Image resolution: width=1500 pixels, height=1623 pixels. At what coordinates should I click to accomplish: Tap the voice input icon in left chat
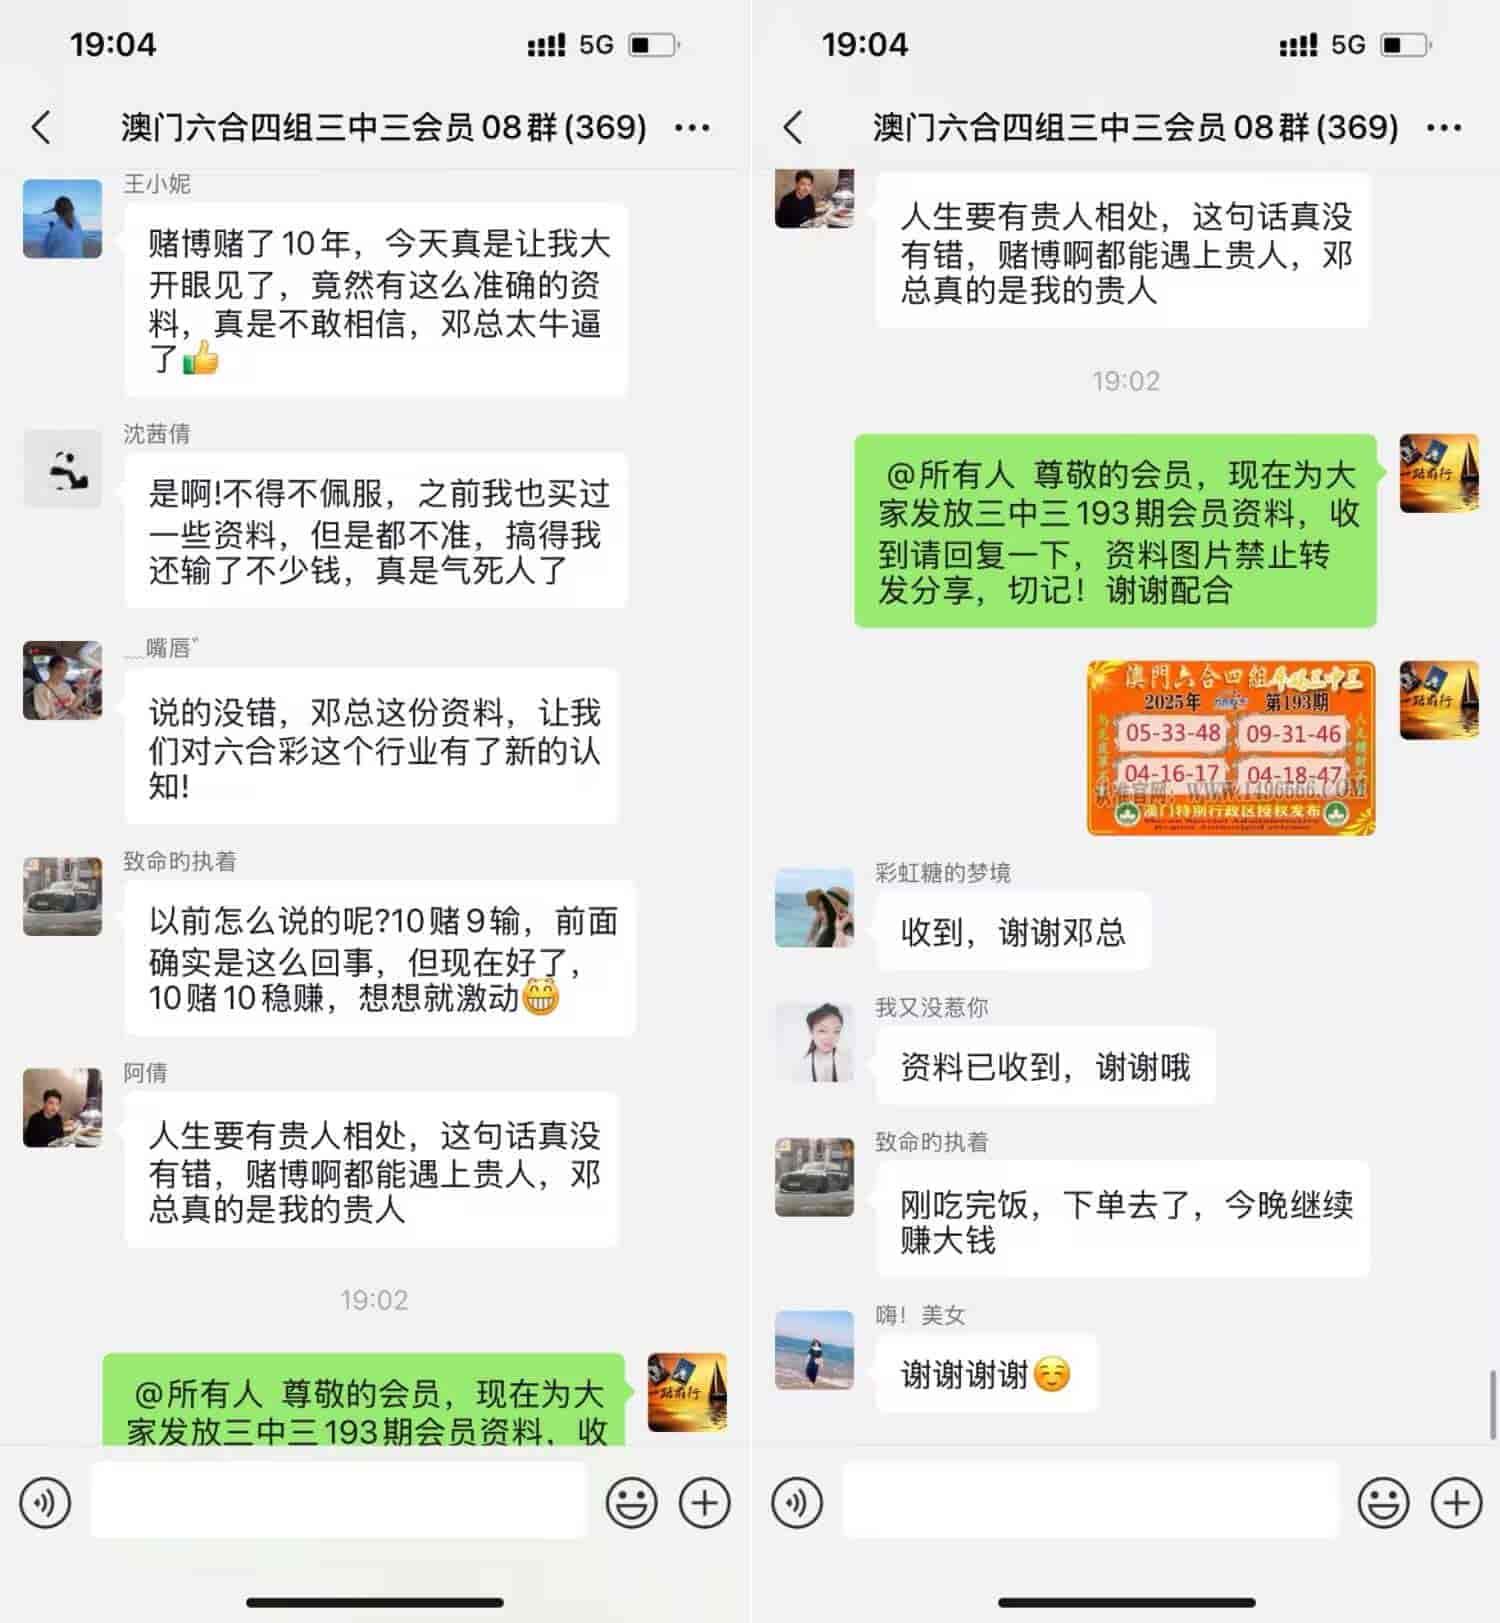click(45, 1502)
